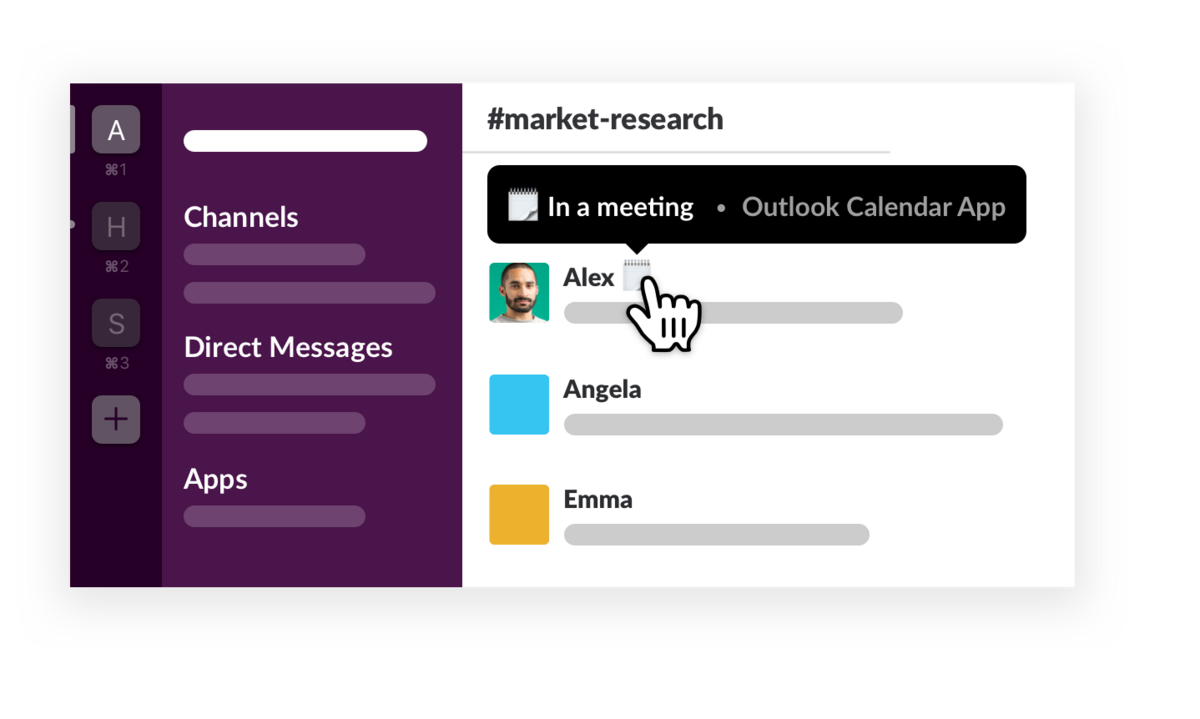The width and height of the screenshot is (1200, 719).
Task: Open the first direct message conversation
Action: click(x=309, y=384)
